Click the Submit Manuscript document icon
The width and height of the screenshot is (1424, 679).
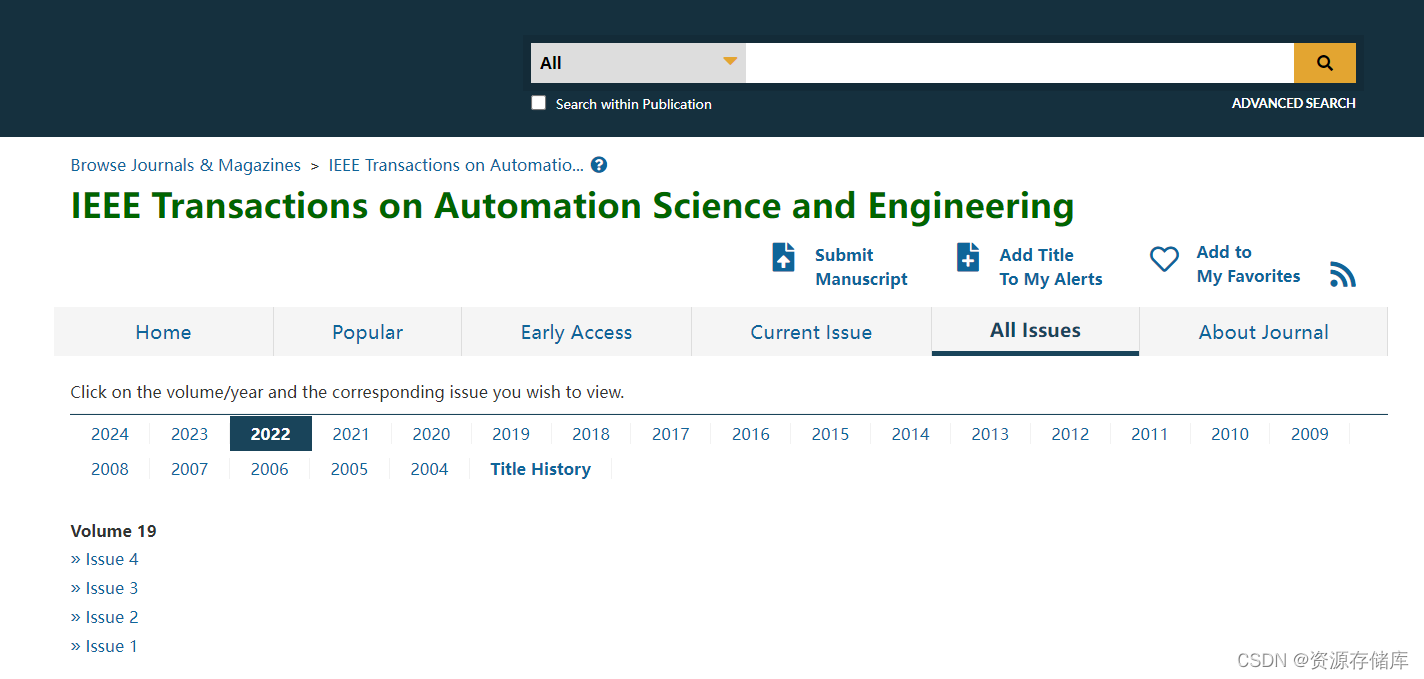coord(784,257)
